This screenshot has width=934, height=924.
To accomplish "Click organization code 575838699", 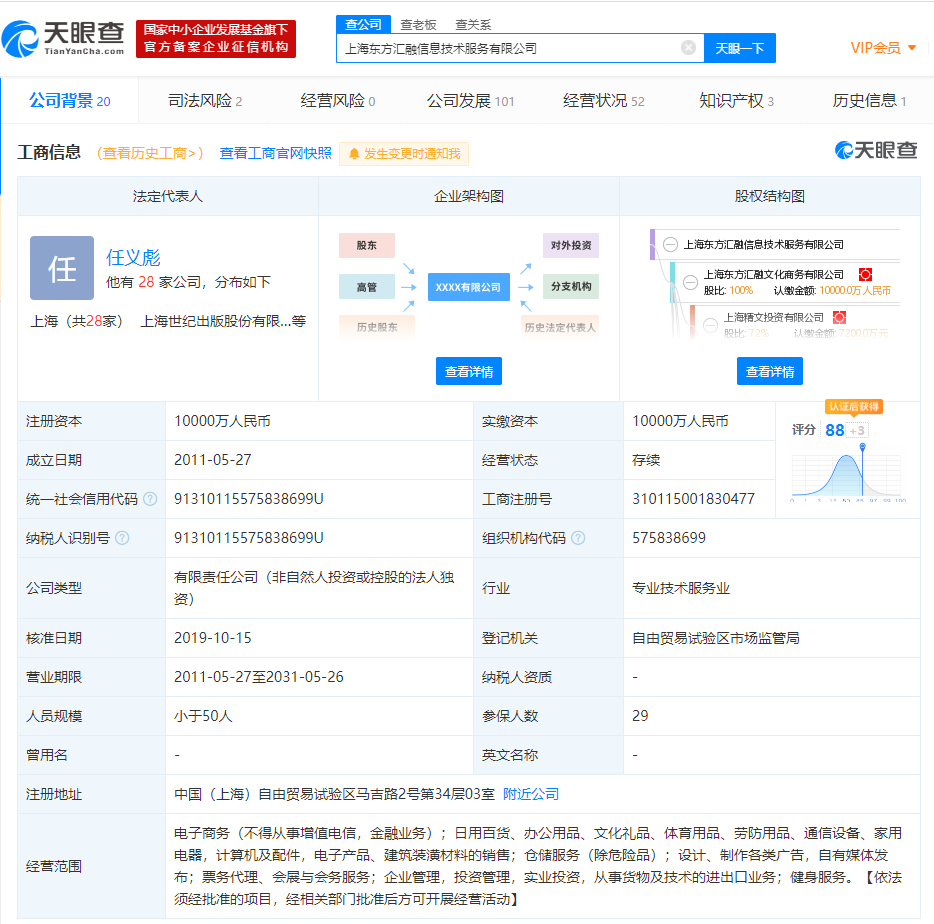I will click(668, 538).
